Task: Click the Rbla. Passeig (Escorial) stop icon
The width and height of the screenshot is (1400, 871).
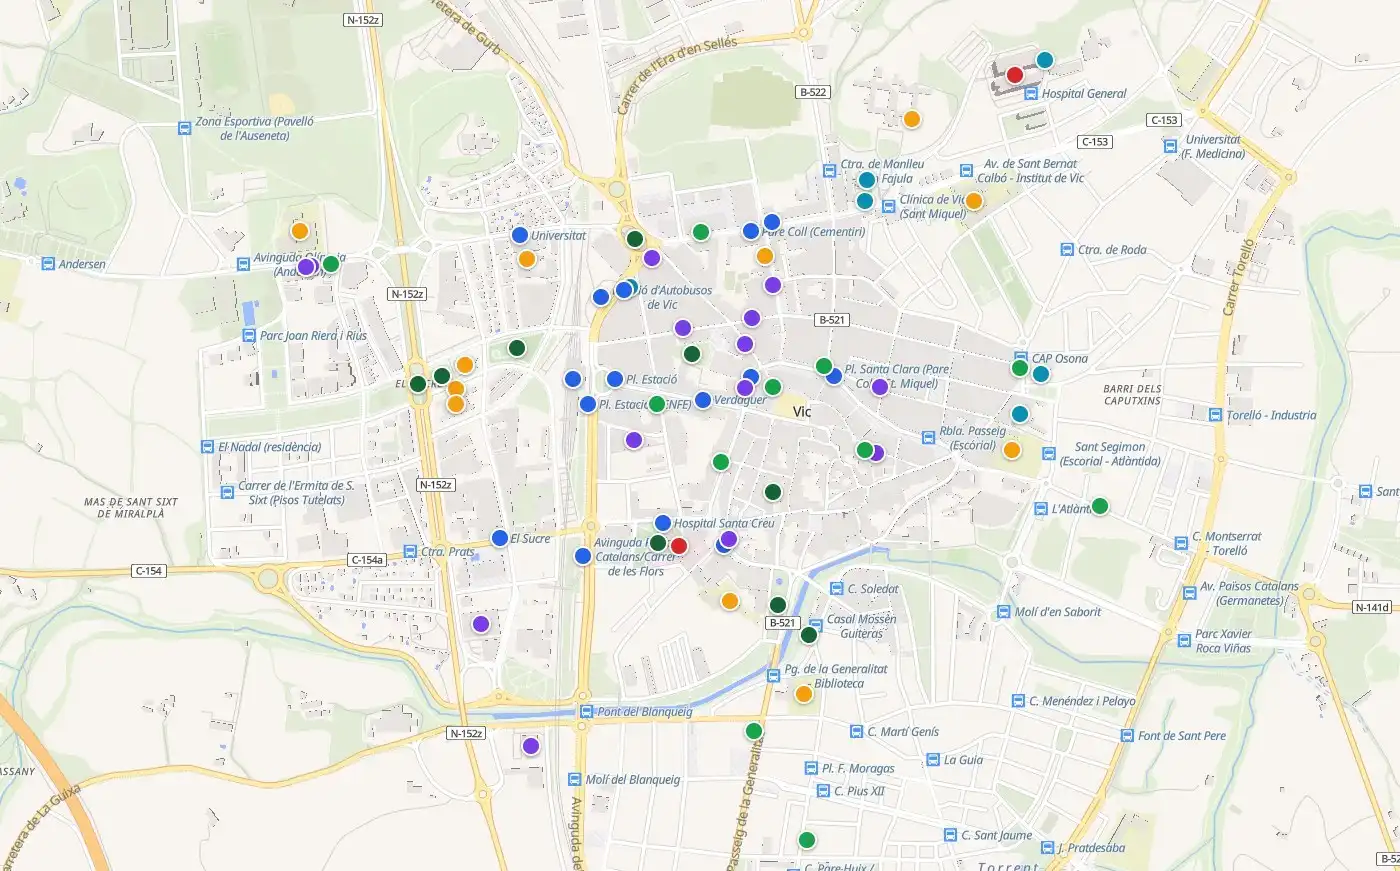Action: click(x=928, y=437)
